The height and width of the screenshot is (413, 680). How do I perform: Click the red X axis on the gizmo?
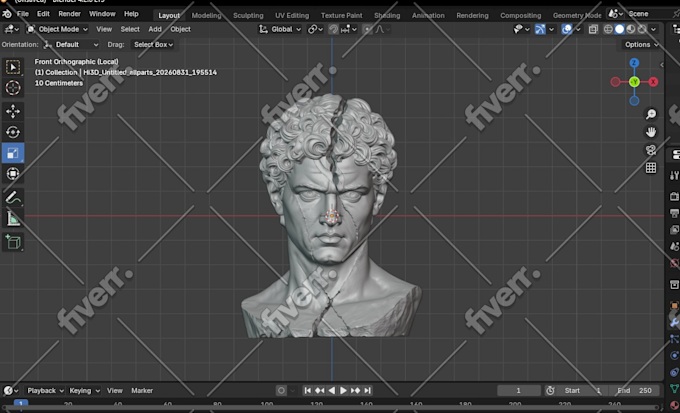click(653, 82)
